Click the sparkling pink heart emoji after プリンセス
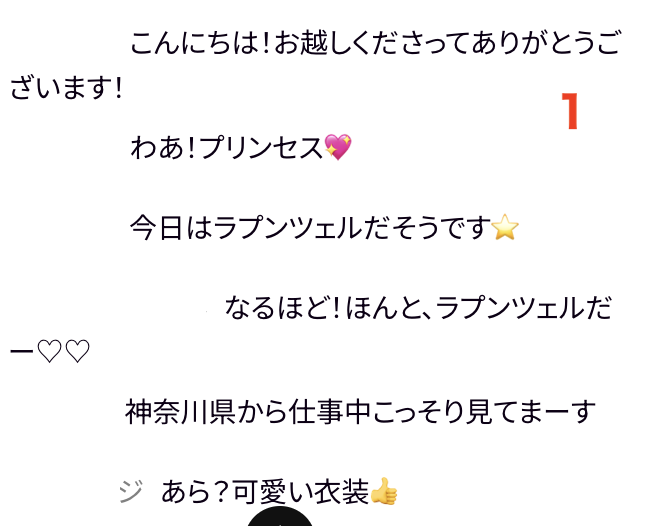 click(338, 147)
